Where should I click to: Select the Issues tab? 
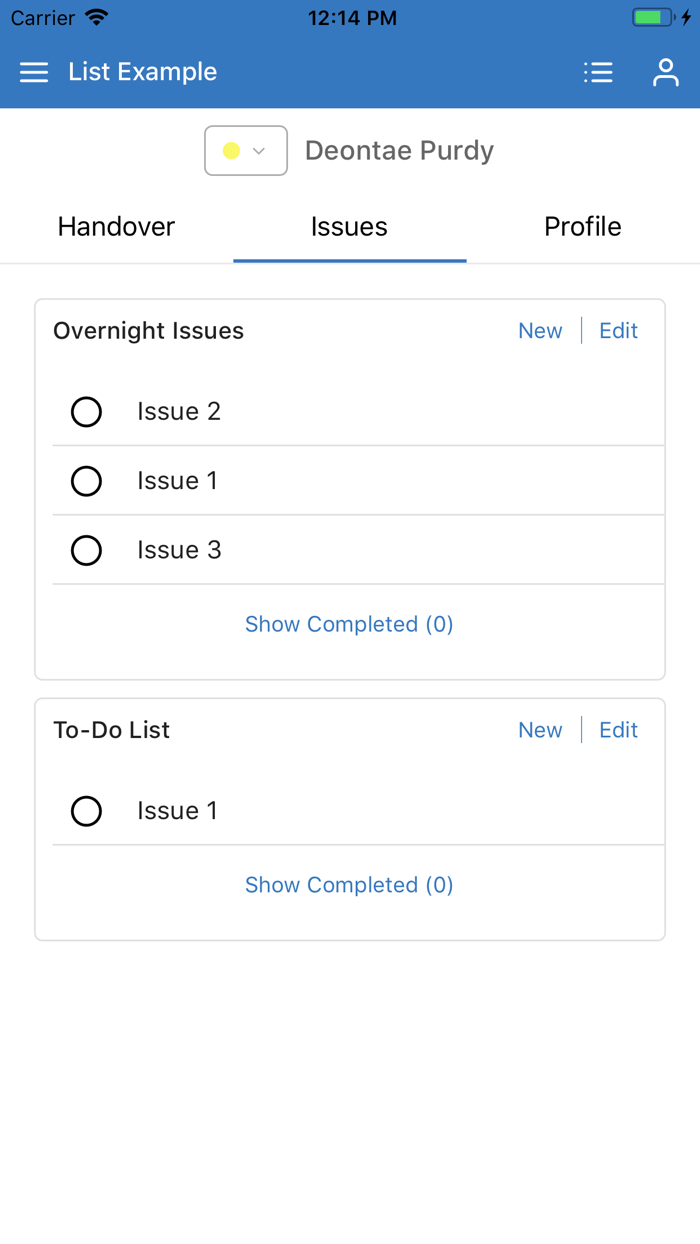[349, 227]
